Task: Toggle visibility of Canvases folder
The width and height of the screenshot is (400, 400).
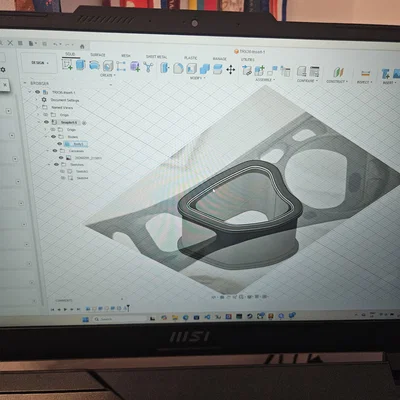Action: (55, 151)
